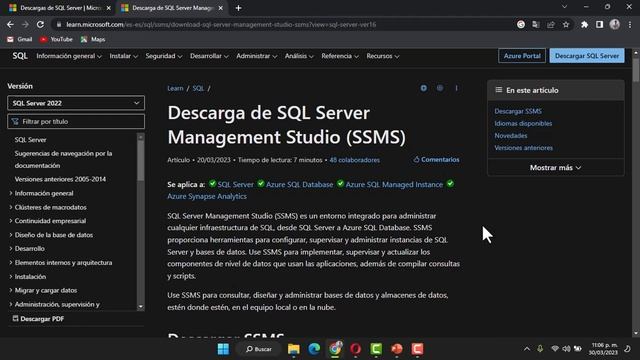The height and width of the screenshot is (360, 640).
Task: Switch to Chrome in the taskbar
Action: point(335,349)
